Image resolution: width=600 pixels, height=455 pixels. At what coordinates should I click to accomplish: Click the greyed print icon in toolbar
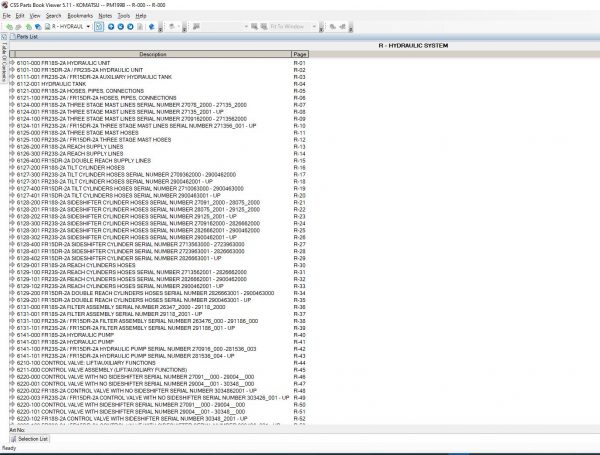point(172,27)
